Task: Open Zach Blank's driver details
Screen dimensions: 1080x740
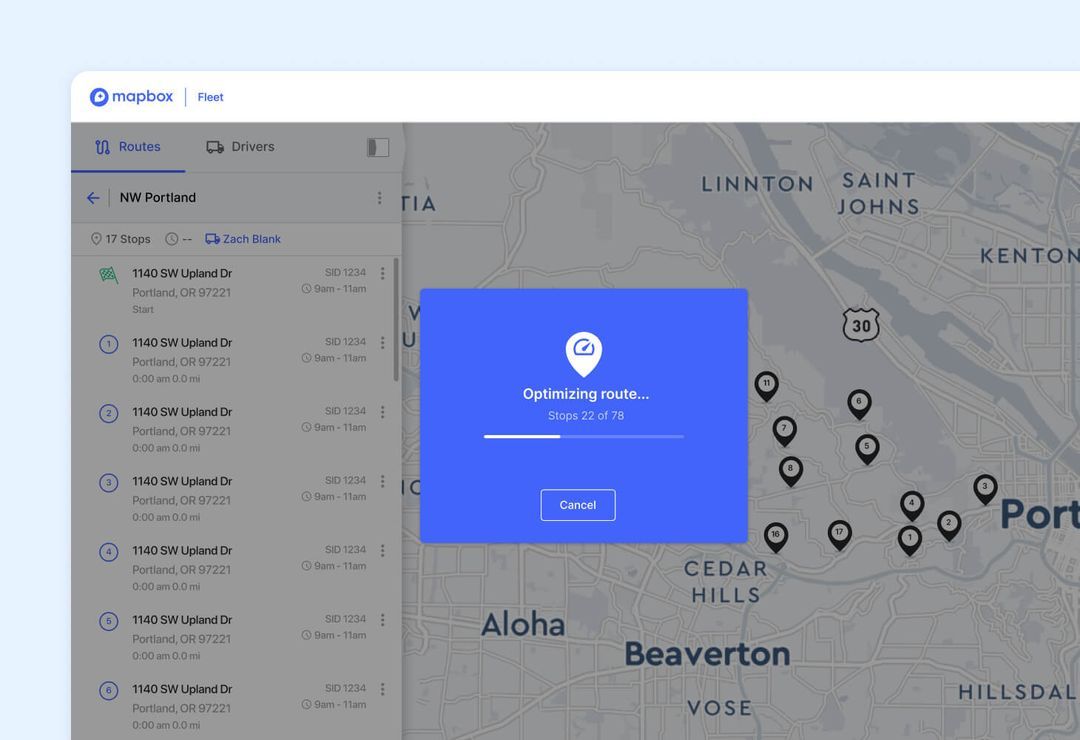Action: point(250,238)
